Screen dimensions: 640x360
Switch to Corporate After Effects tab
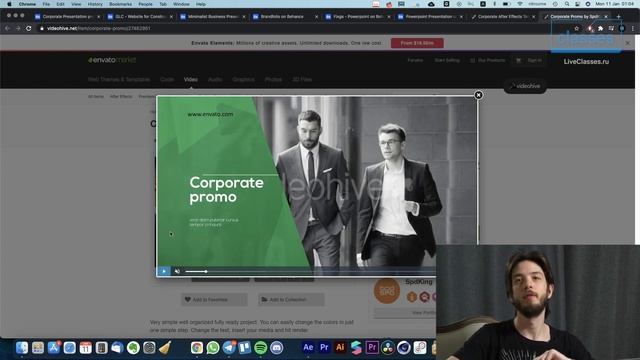tap(504, 17)
